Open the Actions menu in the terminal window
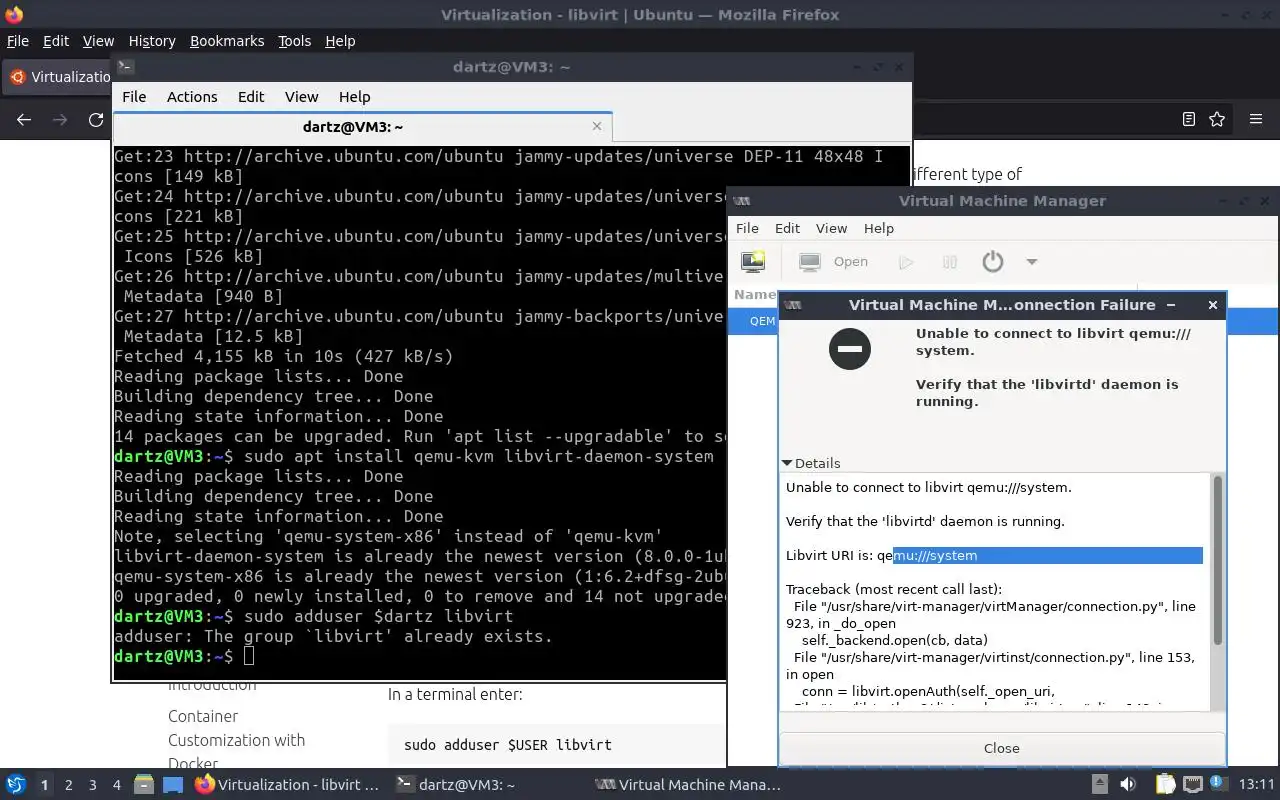Viewport: 1280px width, 800px height. (x=192, y=97)
